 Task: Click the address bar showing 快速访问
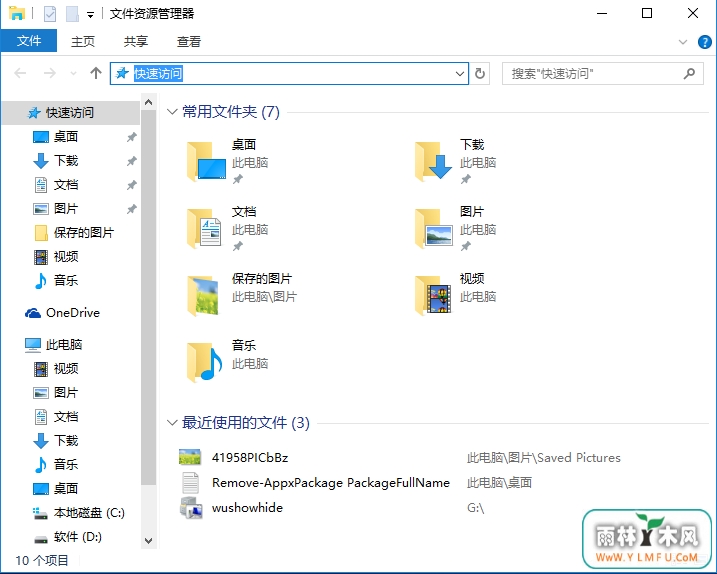click(x=289, y=74)
